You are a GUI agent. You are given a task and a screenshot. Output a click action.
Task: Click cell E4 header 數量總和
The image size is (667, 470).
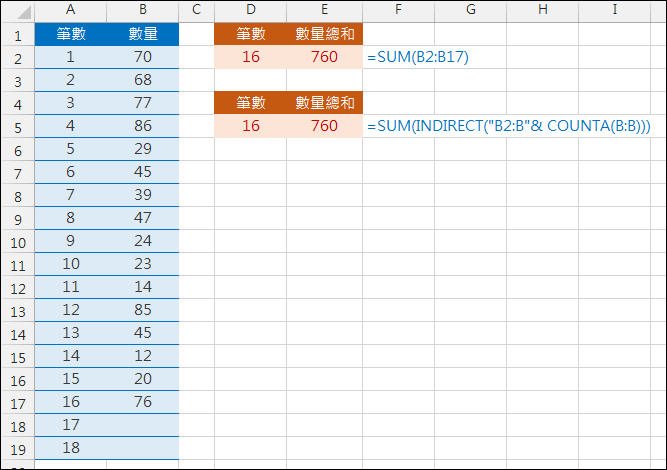coord(325,103)
